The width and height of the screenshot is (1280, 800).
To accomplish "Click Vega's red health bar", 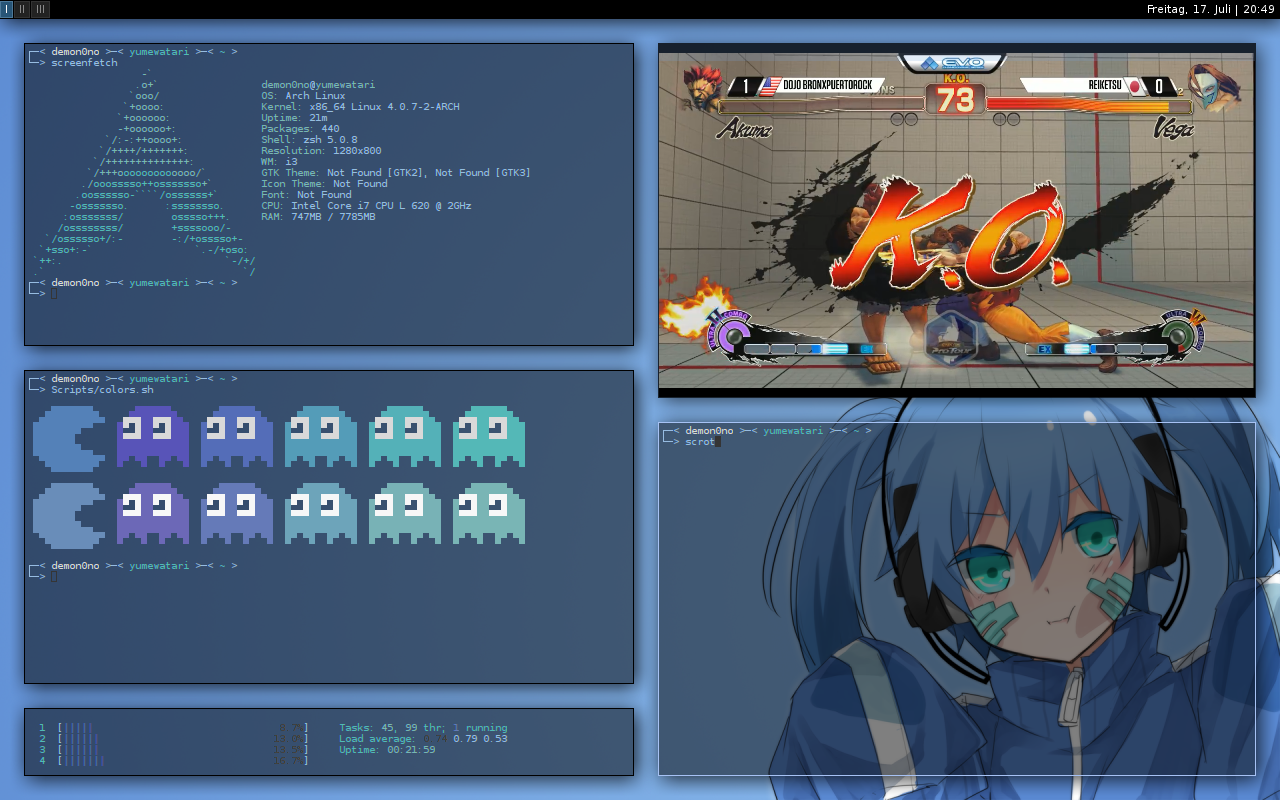I will 1088,104.
